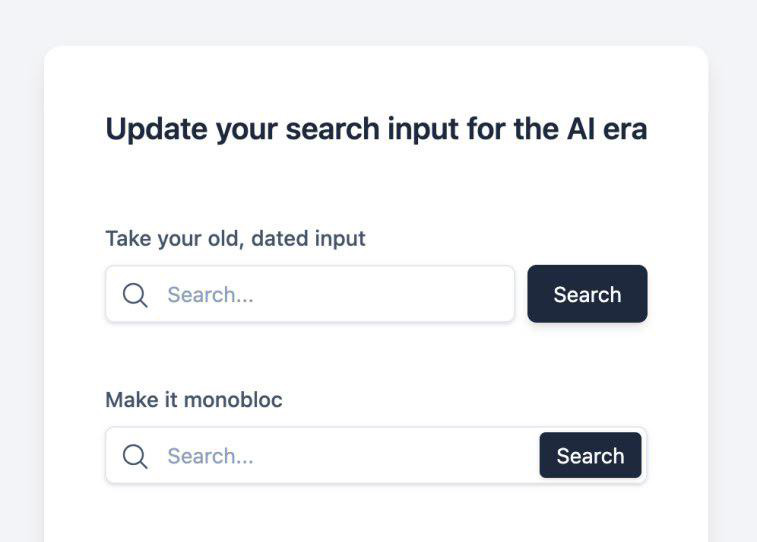Focus the search field under "Take your old, dated input"
The width and height of the screenshot is (757, 542).
coord(330,295)
